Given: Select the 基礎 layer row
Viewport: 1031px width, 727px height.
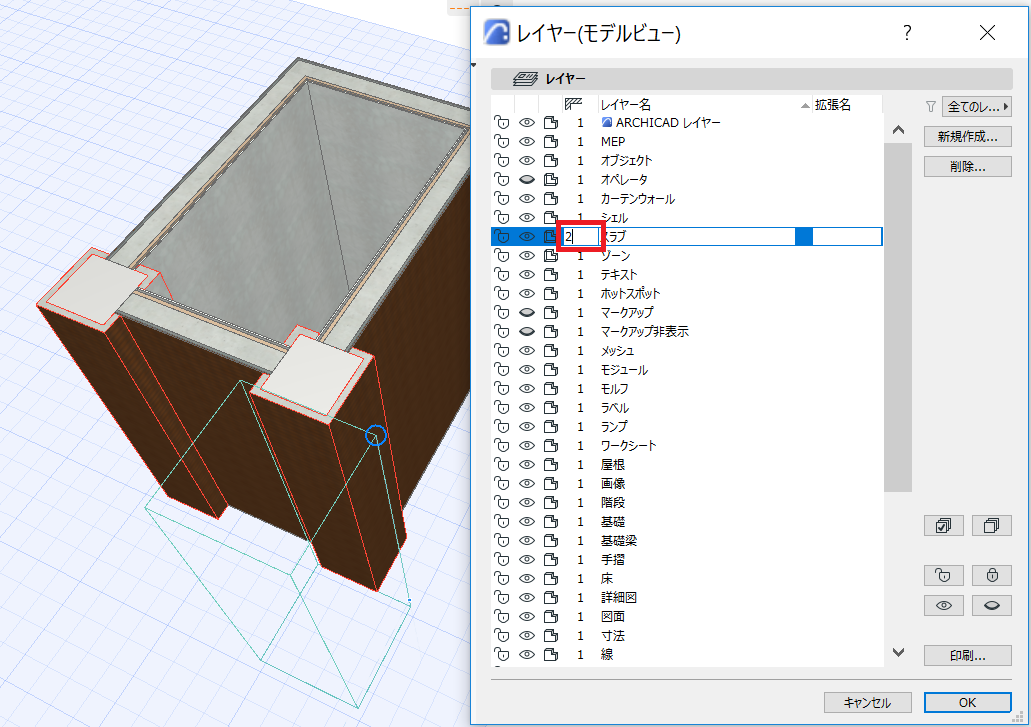Looking at the screenshot, I should [686, 522].
